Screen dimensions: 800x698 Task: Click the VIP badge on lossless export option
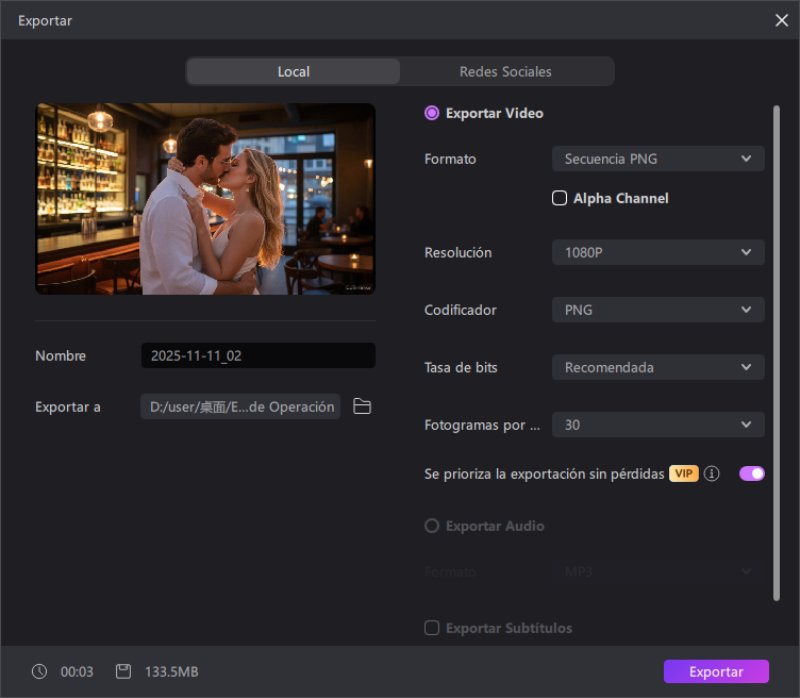tap(683, 473)
